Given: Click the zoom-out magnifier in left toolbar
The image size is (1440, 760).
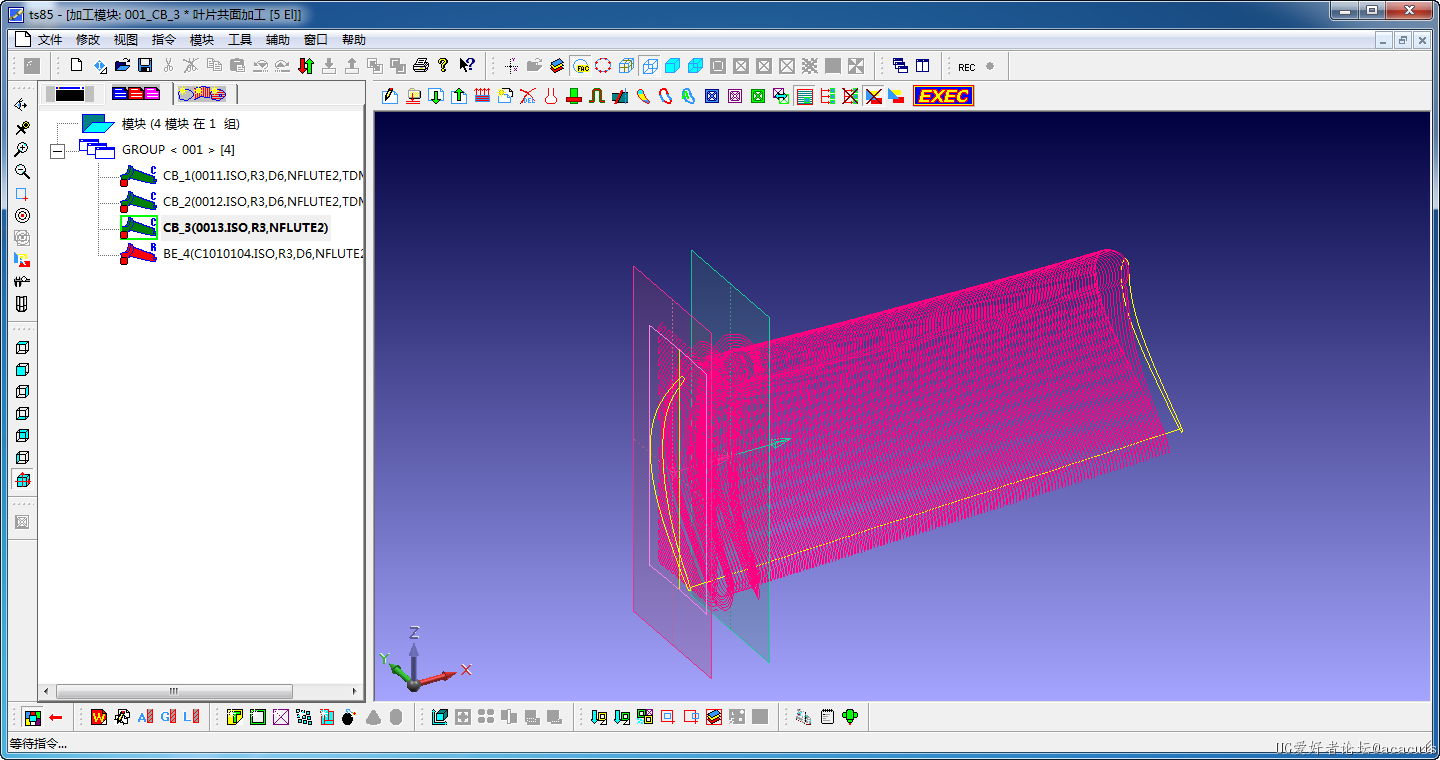Looking at the screenshot, I should (22, 171).
